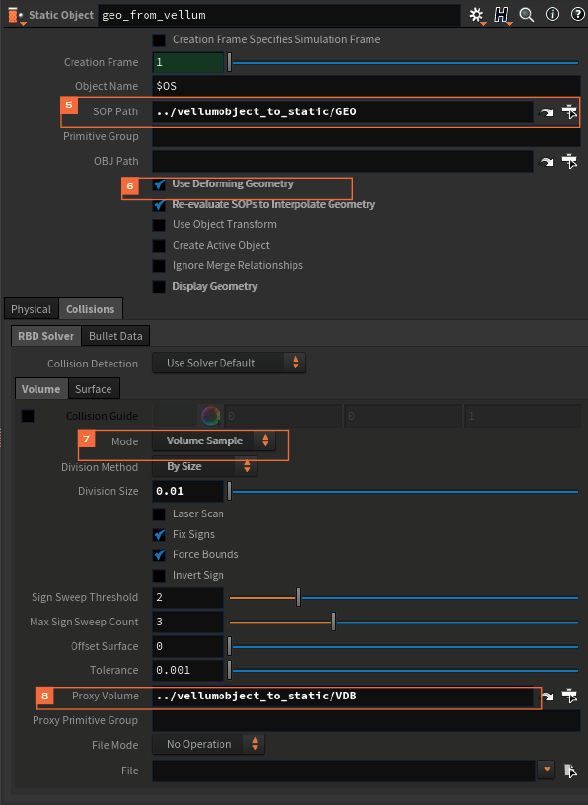Open the gear settings menu icon
The height and width of the screenshot is (805, 588).
[477, 15]
